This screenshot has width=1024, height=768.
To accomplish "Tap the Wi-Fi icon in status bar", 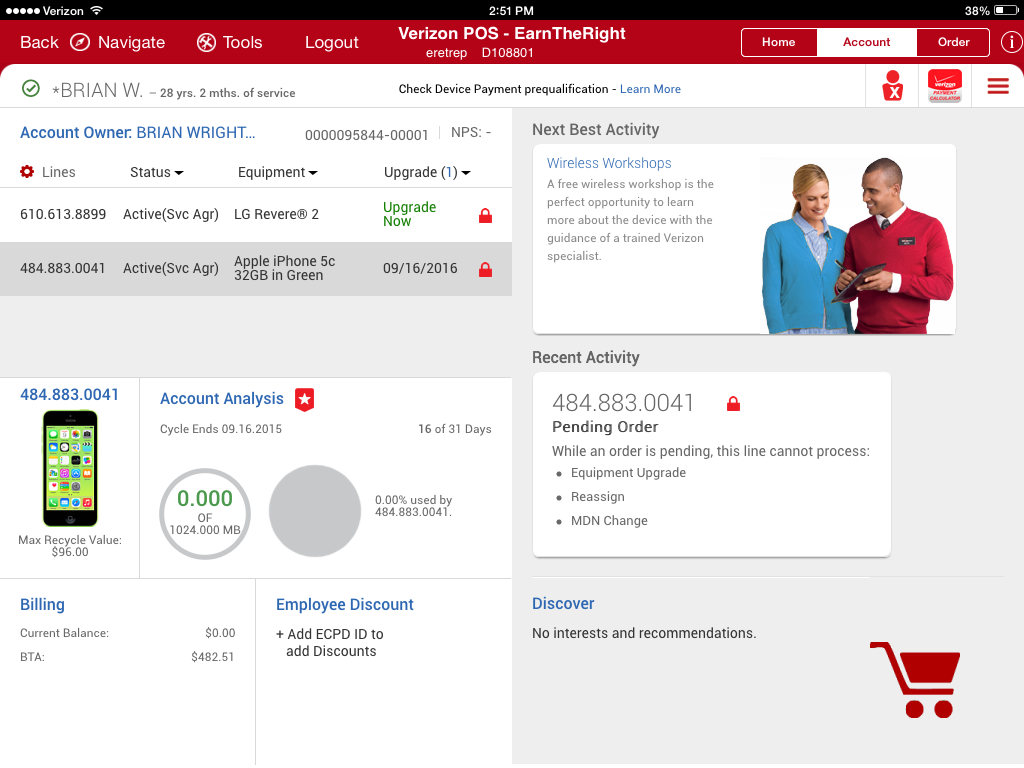I will tap(97, 10).
